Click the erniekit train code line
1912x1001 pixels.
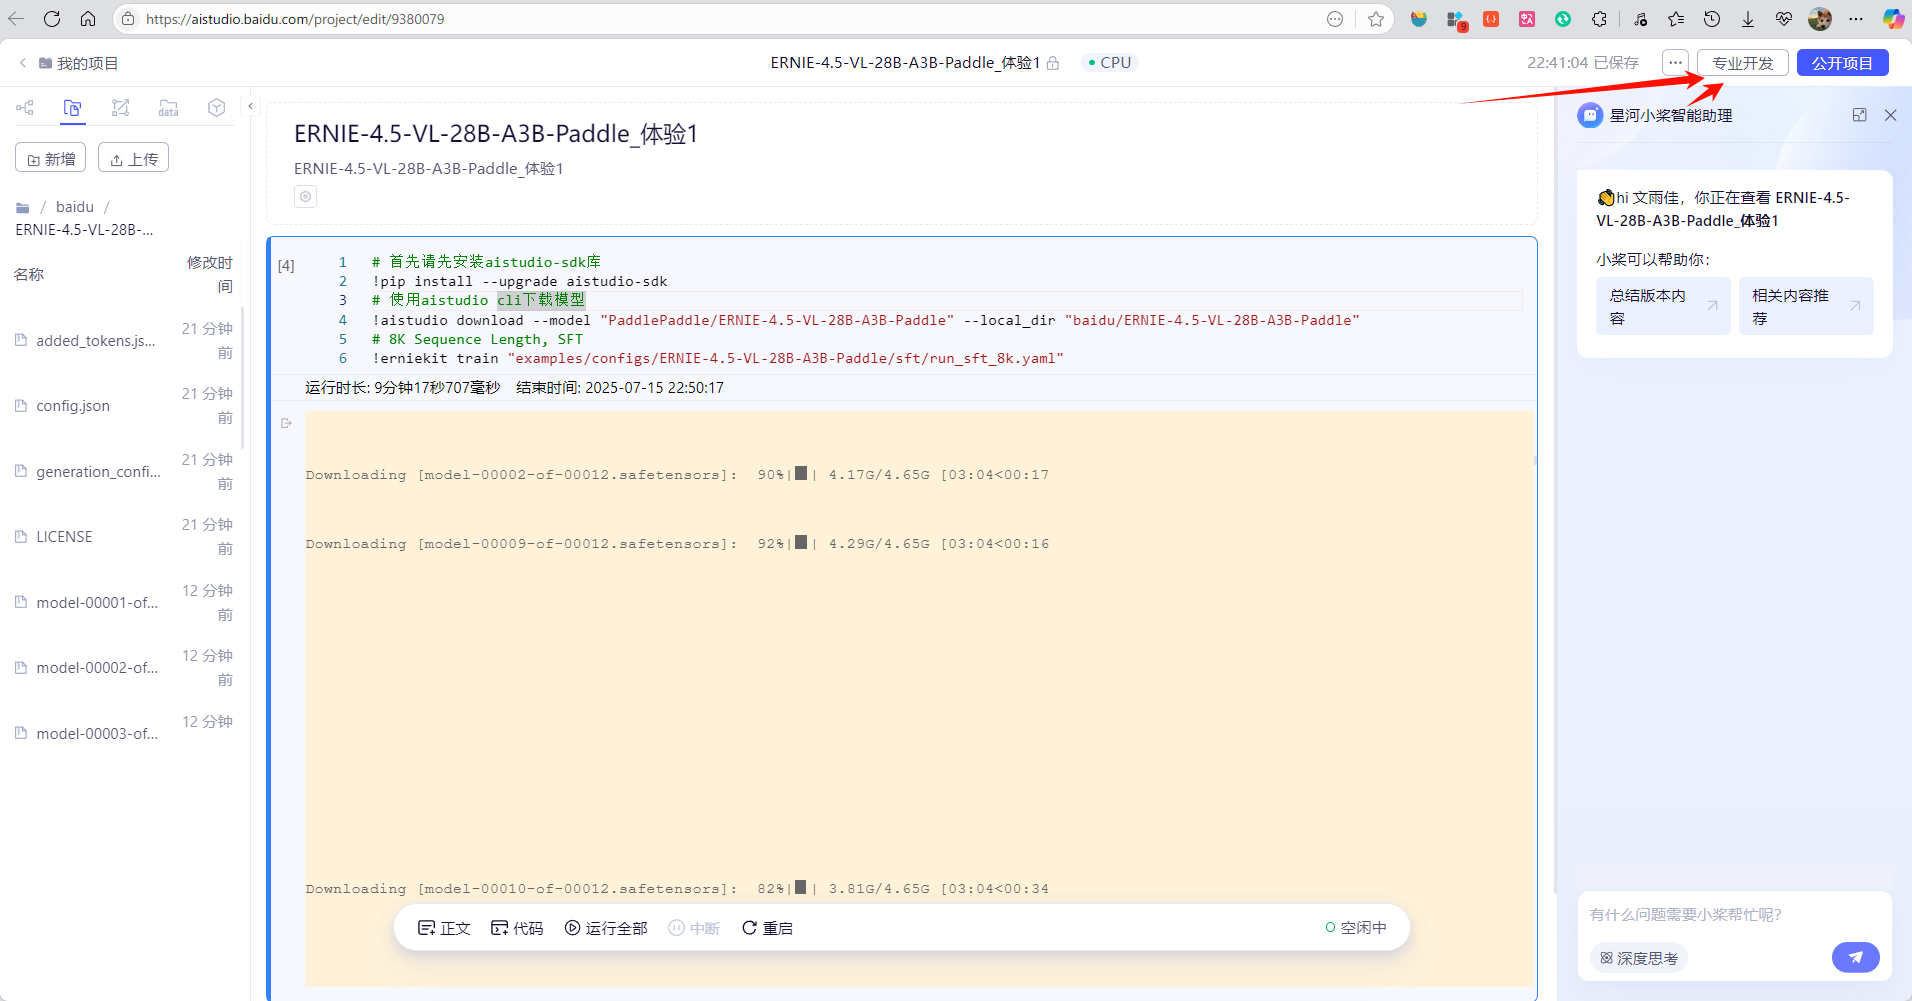718,358
